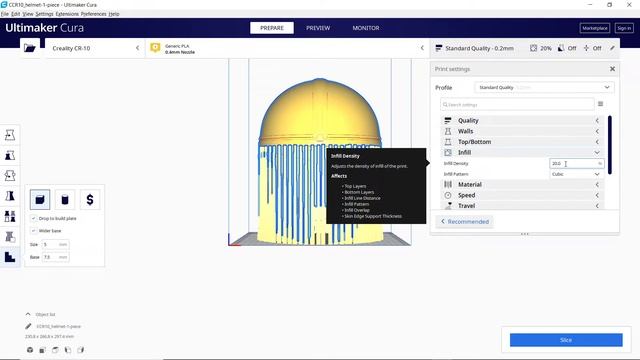Click the support Off indicator icon
Screen dimensions: 640x360
[561, 48]
